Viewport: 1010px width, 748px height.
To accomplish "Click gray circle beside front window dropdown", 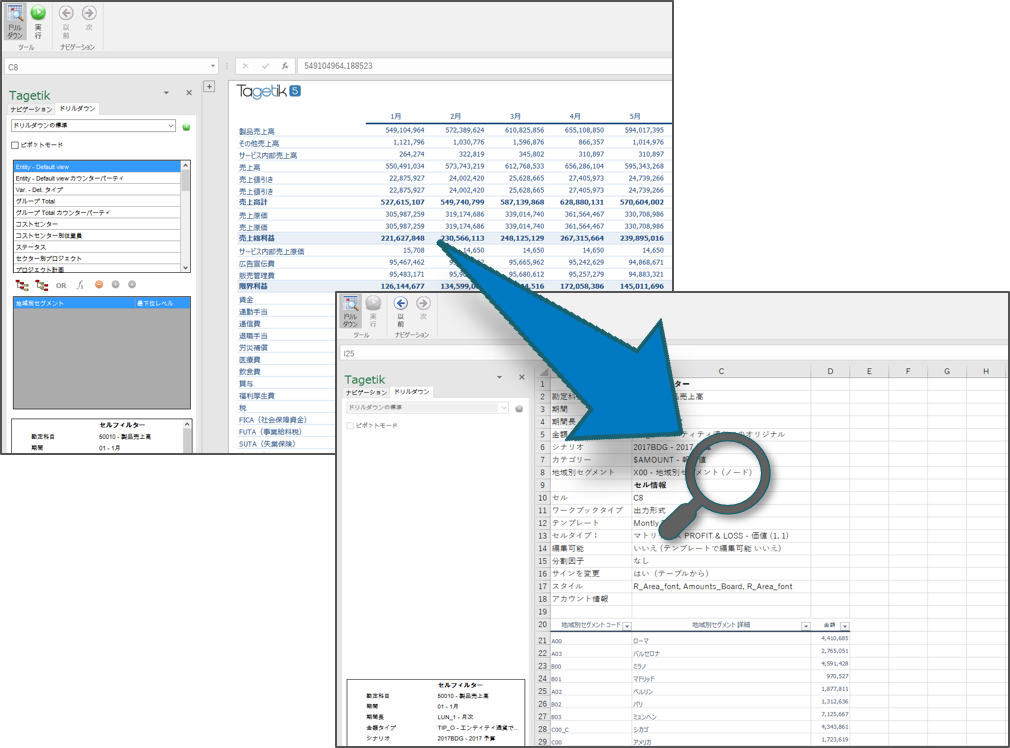I will (519, 408).
